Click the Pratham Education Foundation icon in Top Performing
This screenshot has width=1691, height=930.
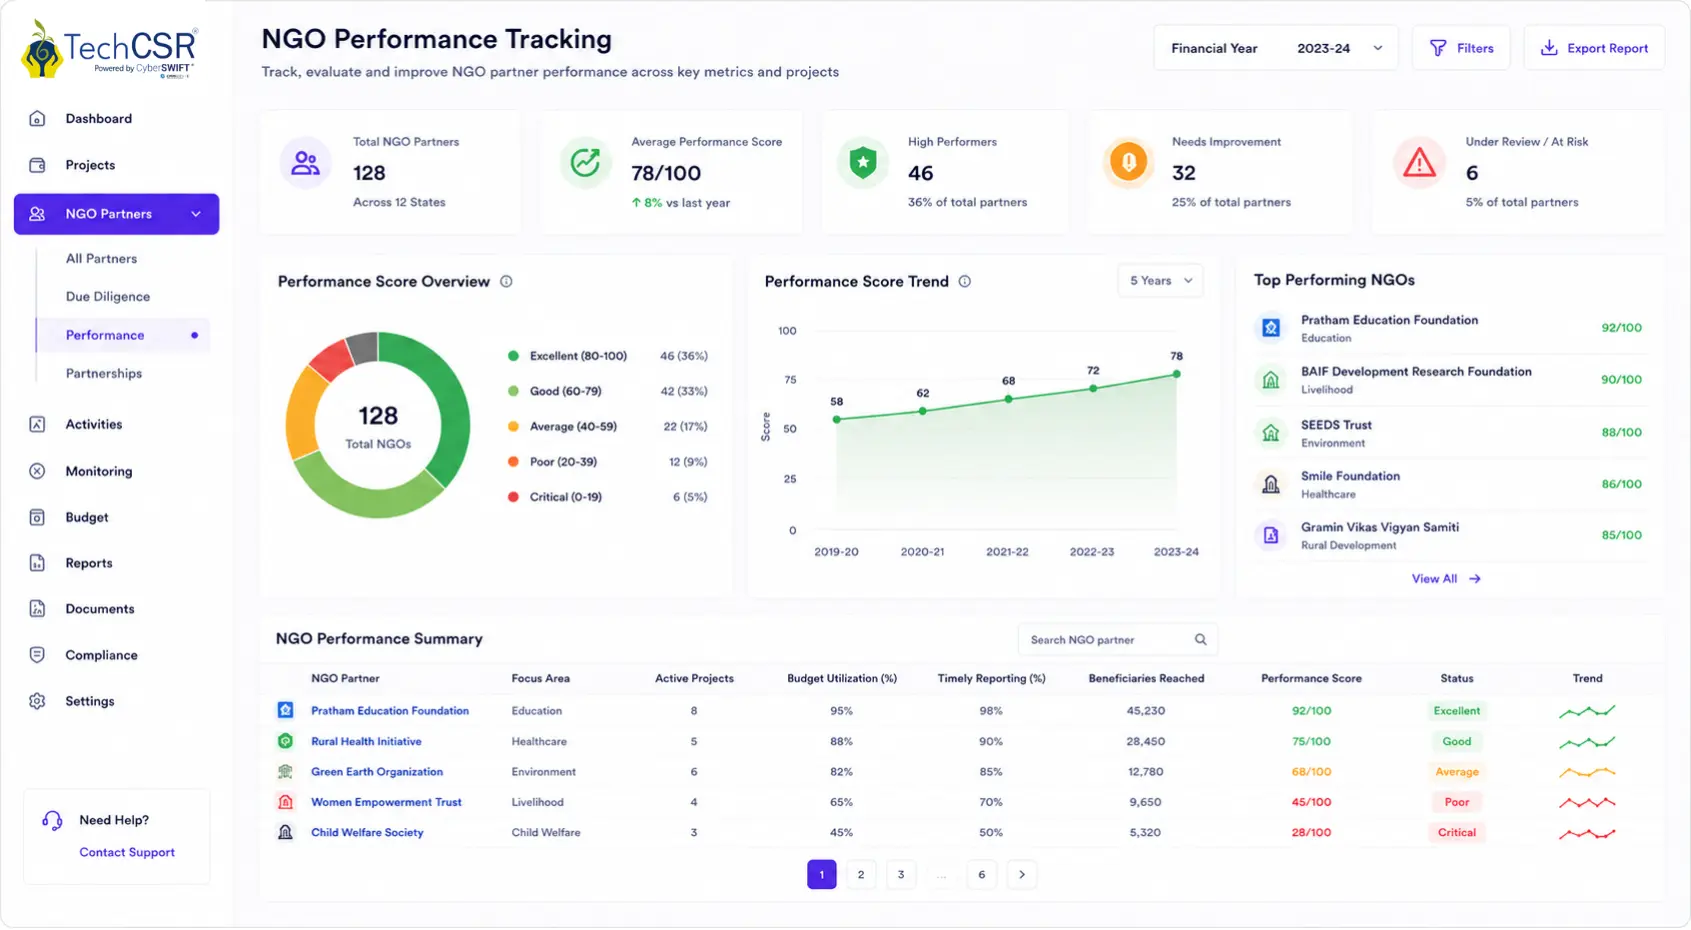click(1271, 328)
